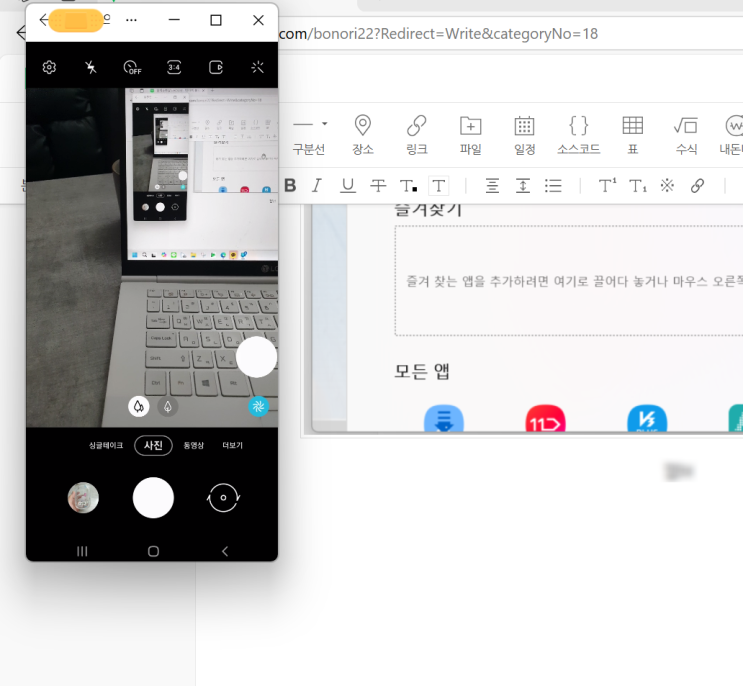The width and height of the screenshot is (743, 686).
Task: Toggle strikethrough text formatting
Action: [x=378, y=185]
